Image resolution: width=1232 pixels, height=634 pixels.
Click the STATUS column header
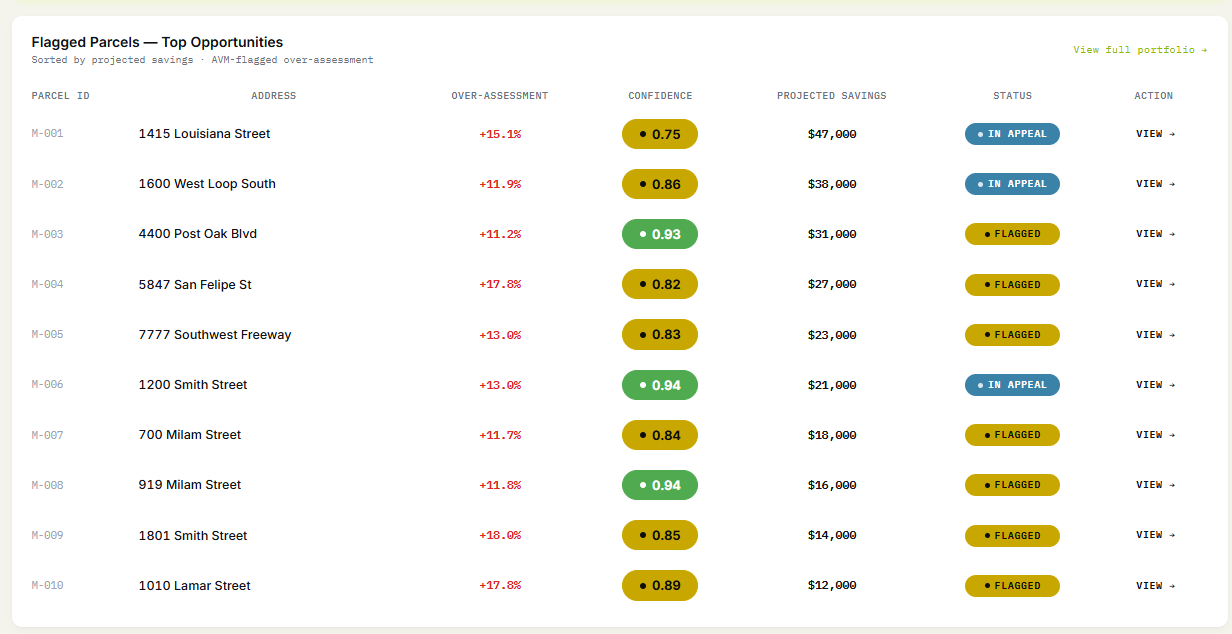pos(1012,96)
